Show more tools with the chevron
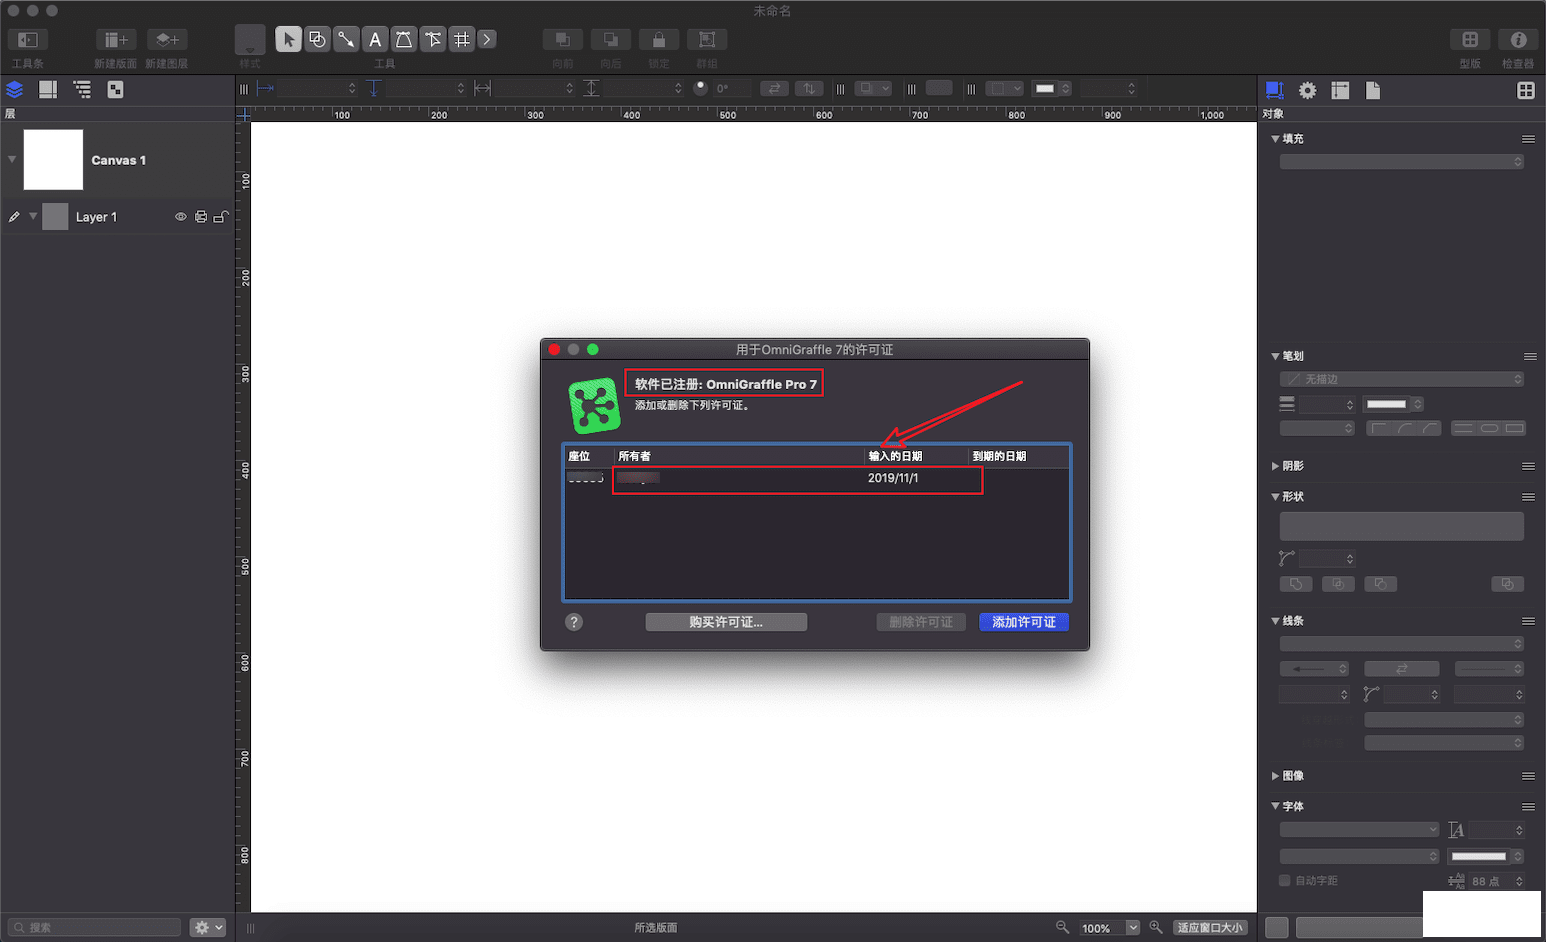 coord(487,40)
